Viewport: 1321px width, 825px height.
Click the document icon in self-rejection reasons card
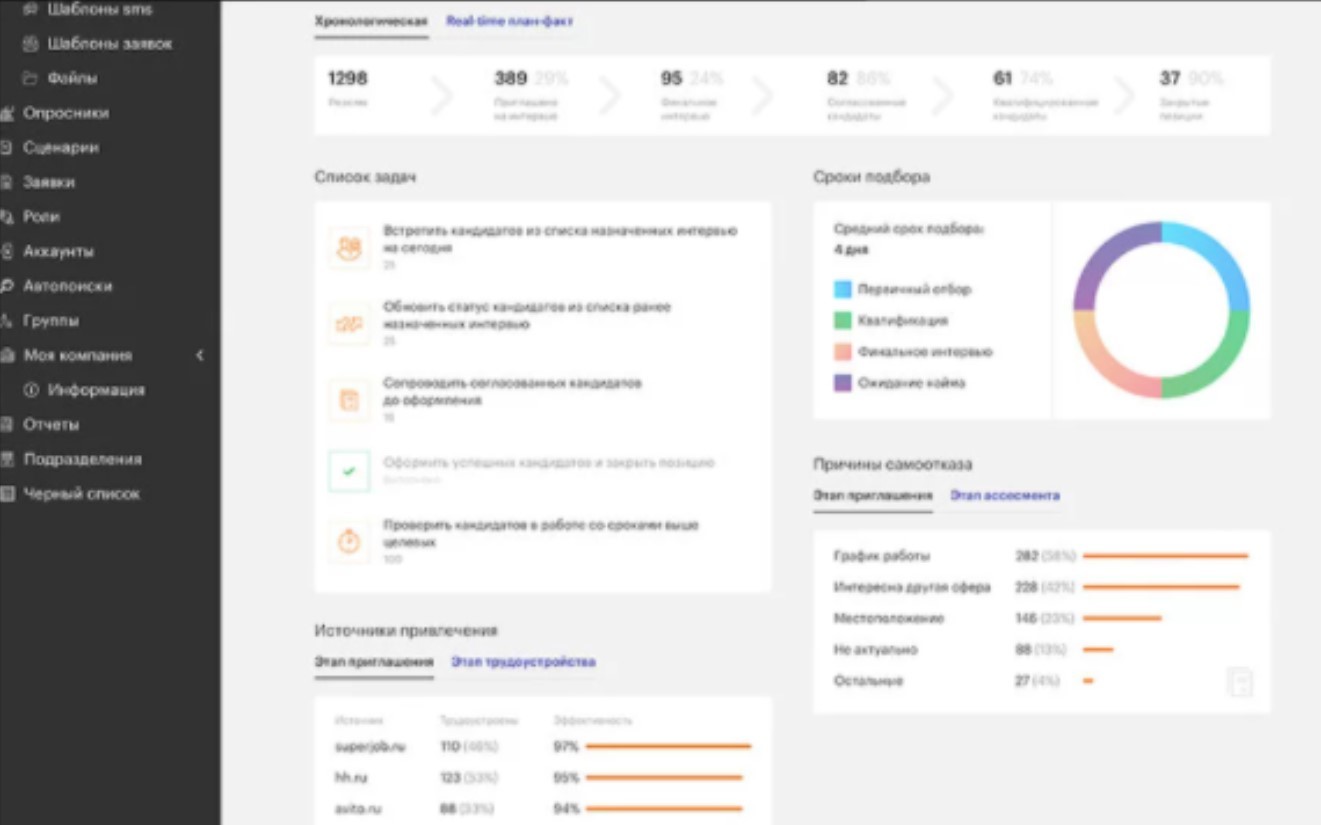(1240, 683)
